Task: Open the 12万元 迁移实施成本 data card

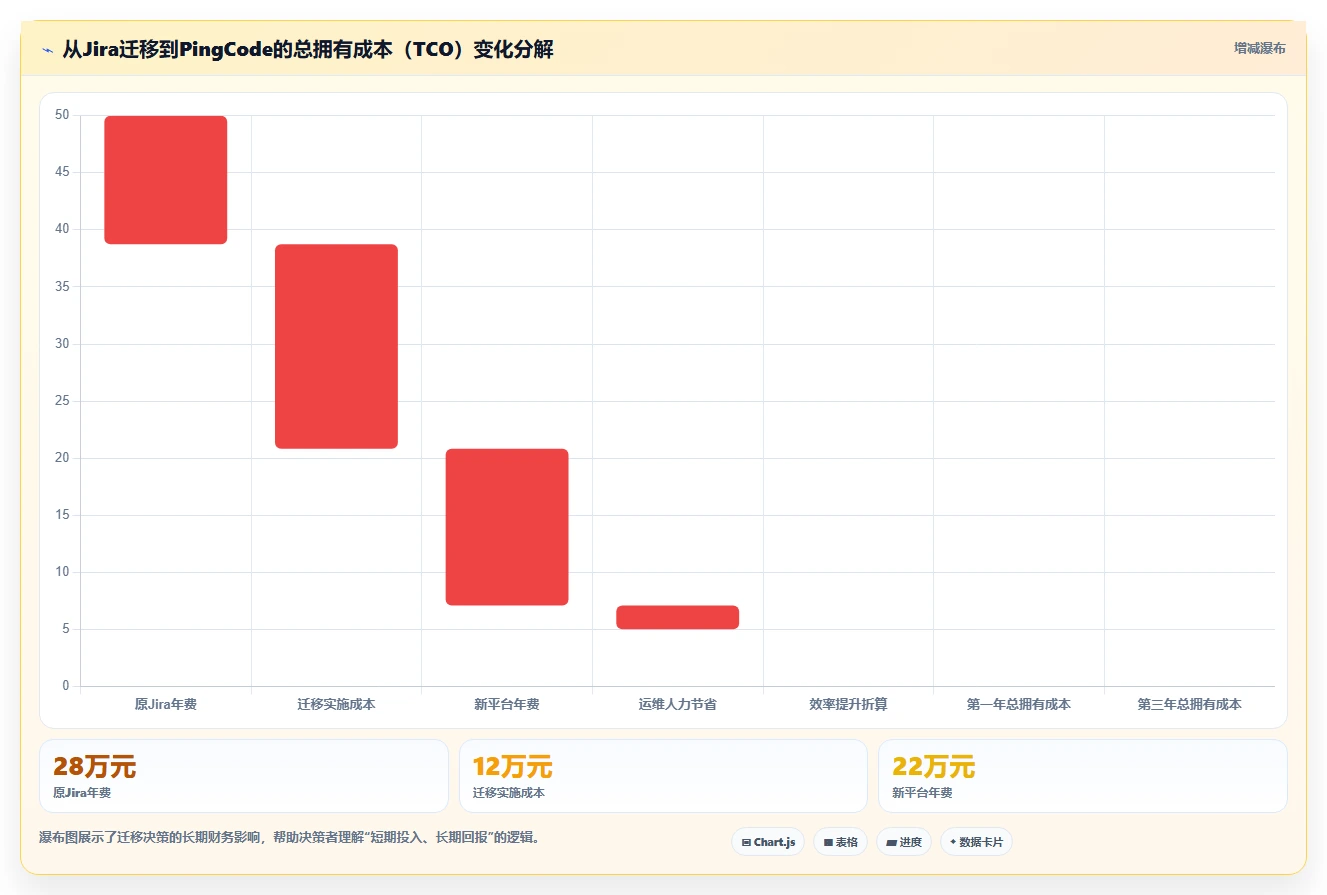Action: (x=663, y=776)
